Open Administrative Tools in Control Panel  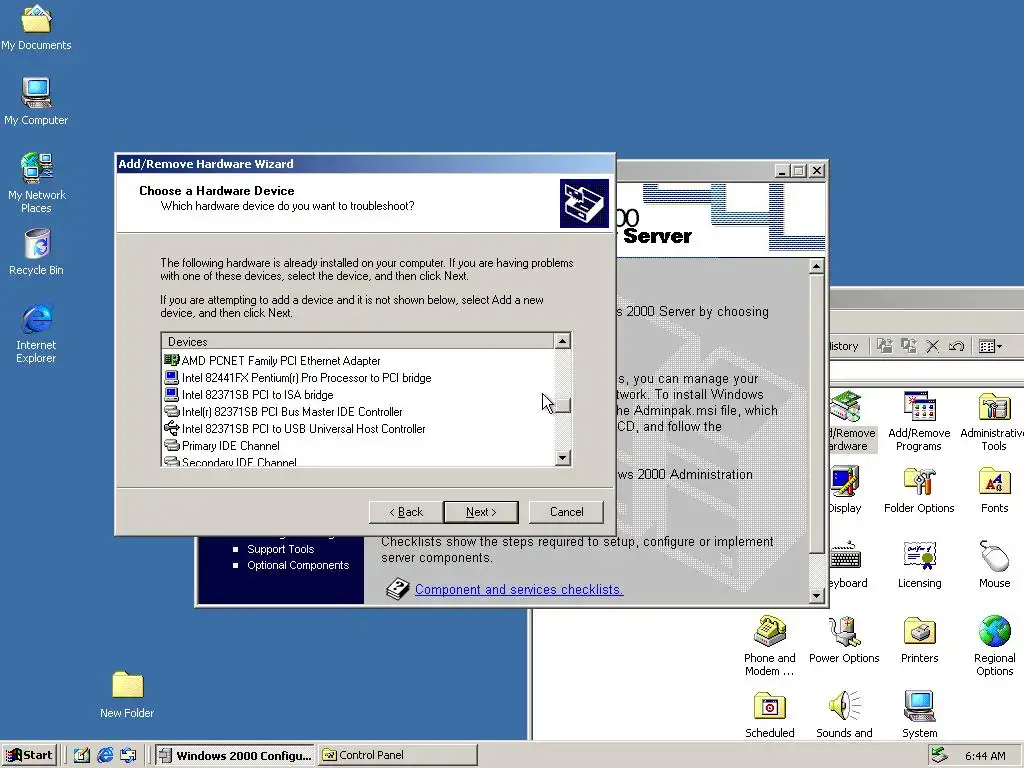coord(993,421)
